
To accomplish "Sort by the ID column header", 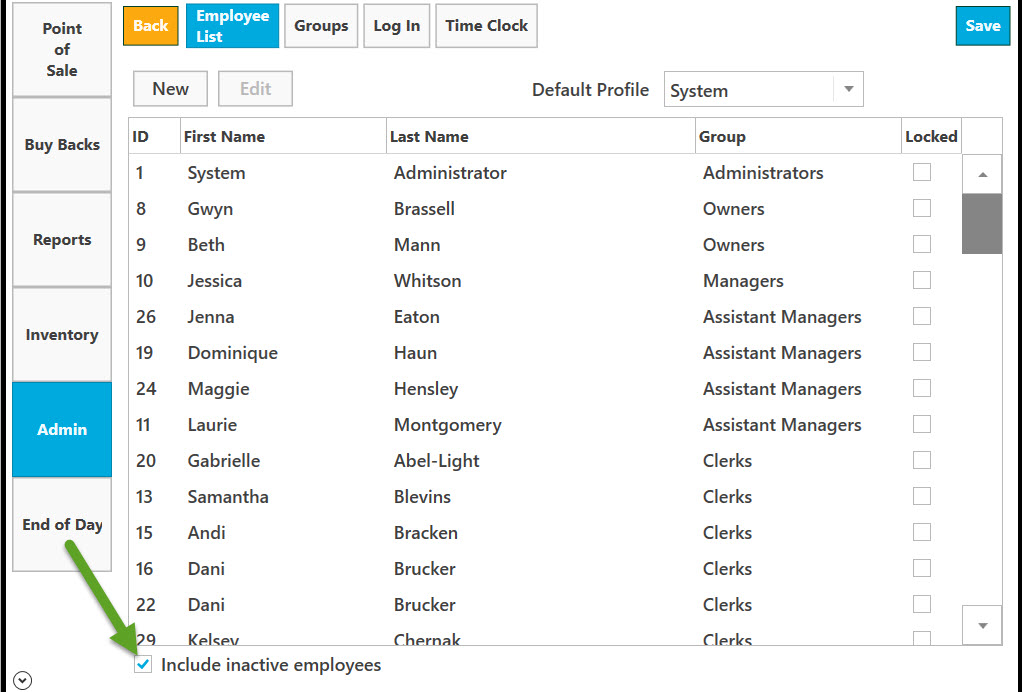I will (x=154, y=136).
